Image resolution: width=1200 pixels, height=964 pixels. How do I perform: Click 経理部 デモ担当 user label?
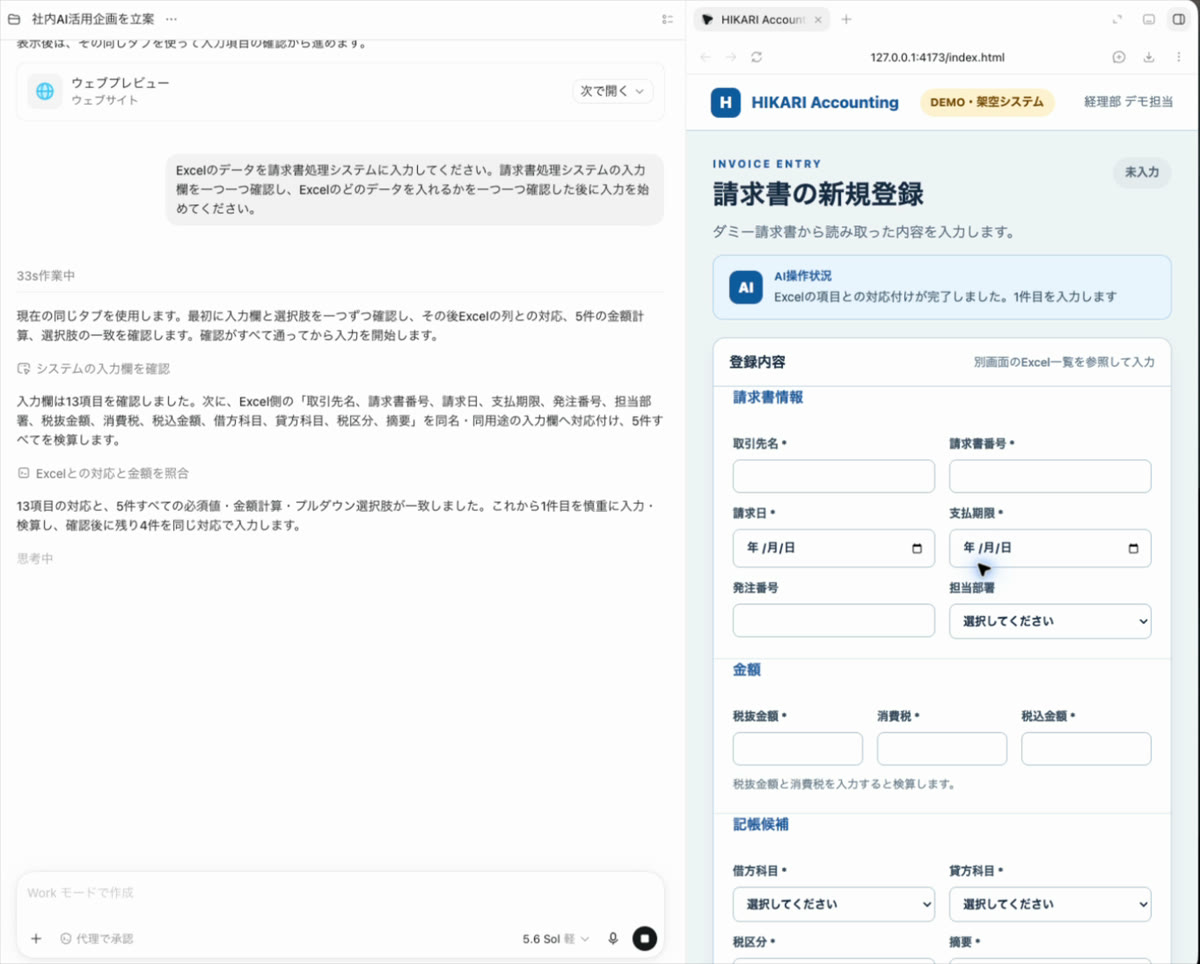pos(1129,102)
